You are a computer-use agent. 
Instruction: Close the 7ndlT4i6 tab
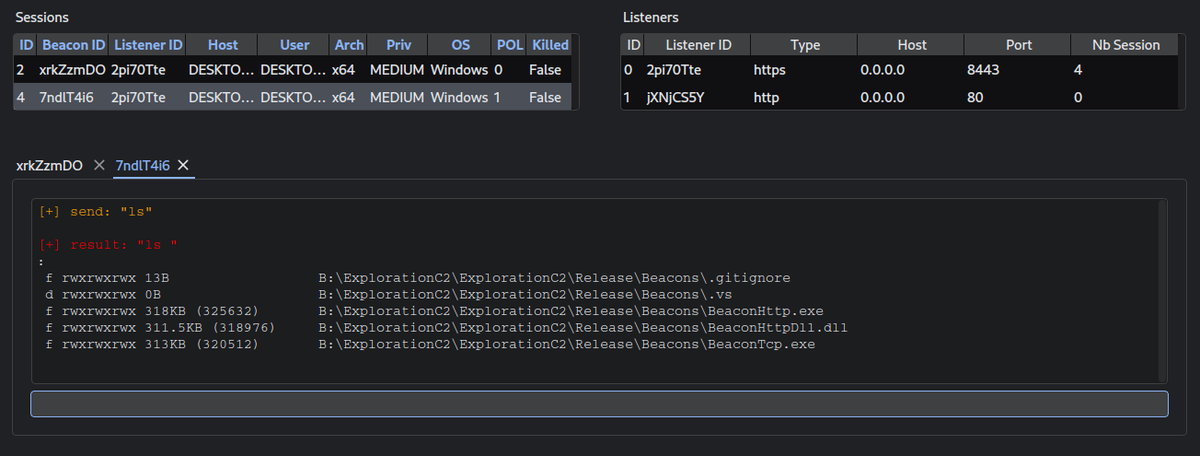pos(183,165)
